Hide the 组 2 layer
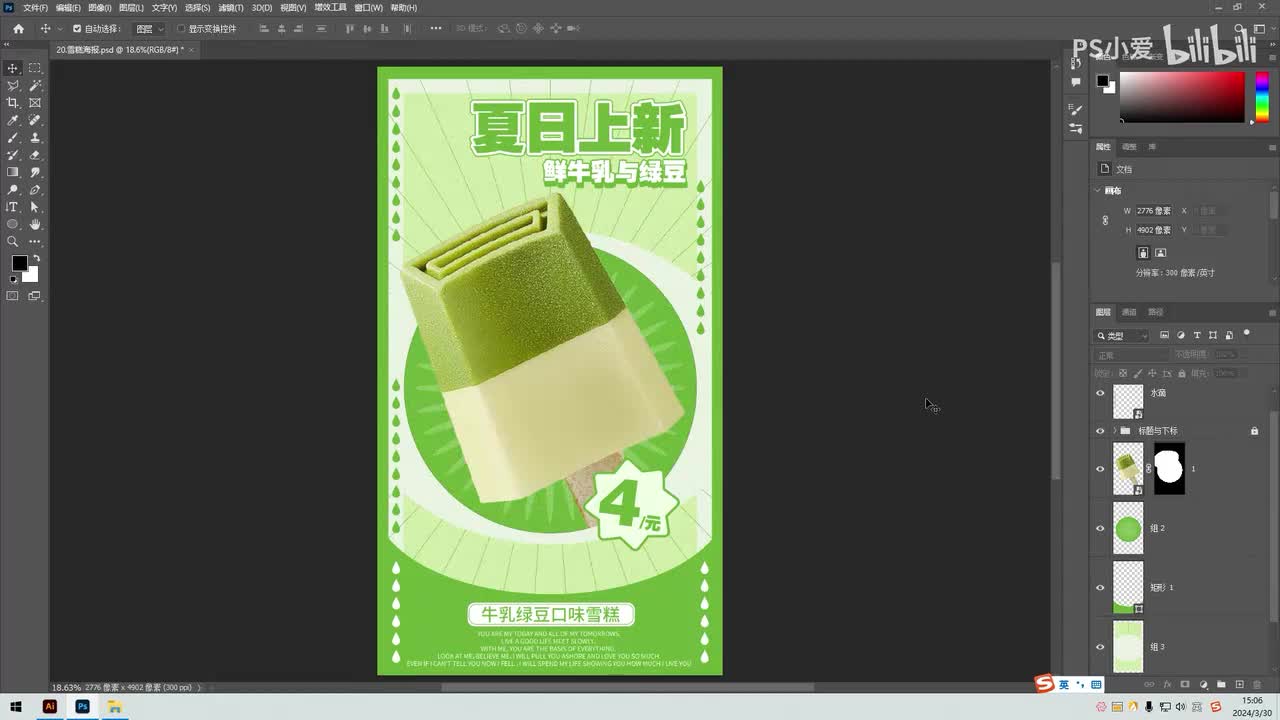The width and height of the screenshot is (1280, 720). [x=1101, y=528]
